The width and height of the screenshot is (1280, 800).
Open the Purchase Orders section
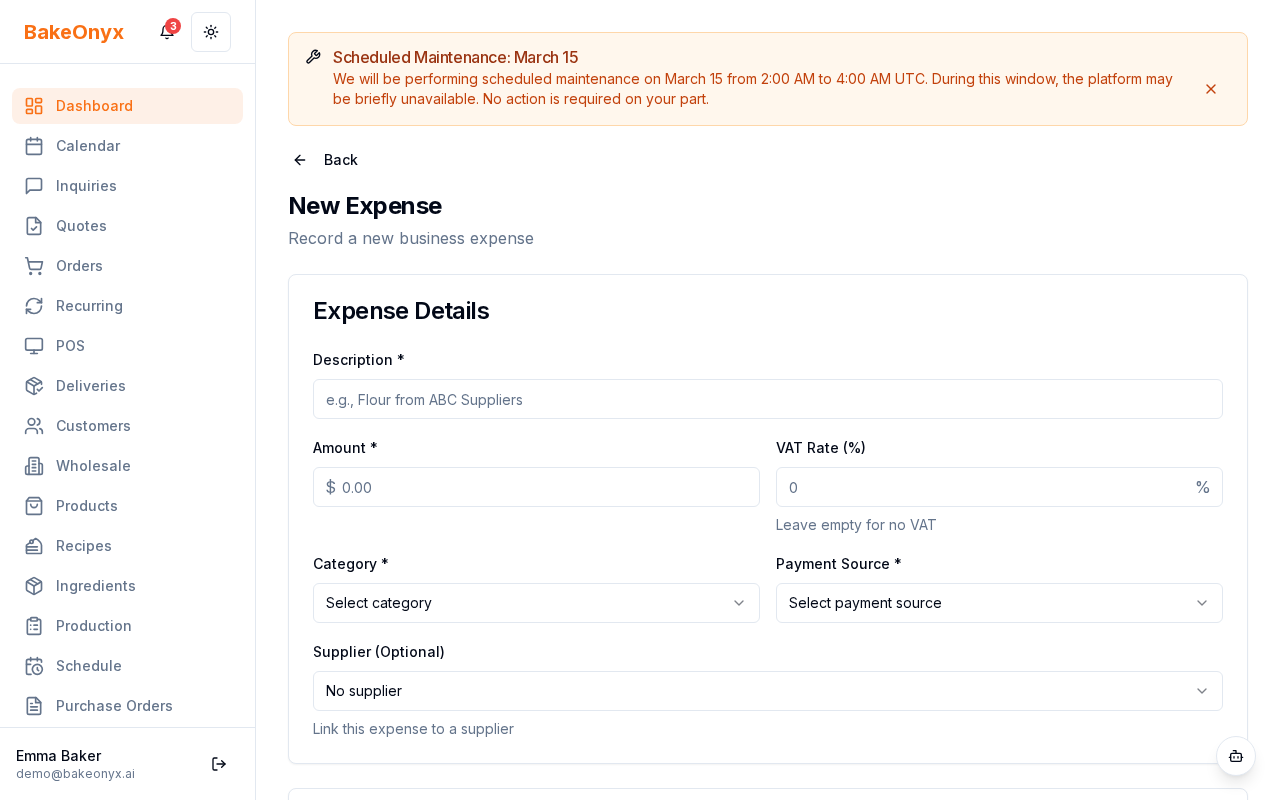114,706
